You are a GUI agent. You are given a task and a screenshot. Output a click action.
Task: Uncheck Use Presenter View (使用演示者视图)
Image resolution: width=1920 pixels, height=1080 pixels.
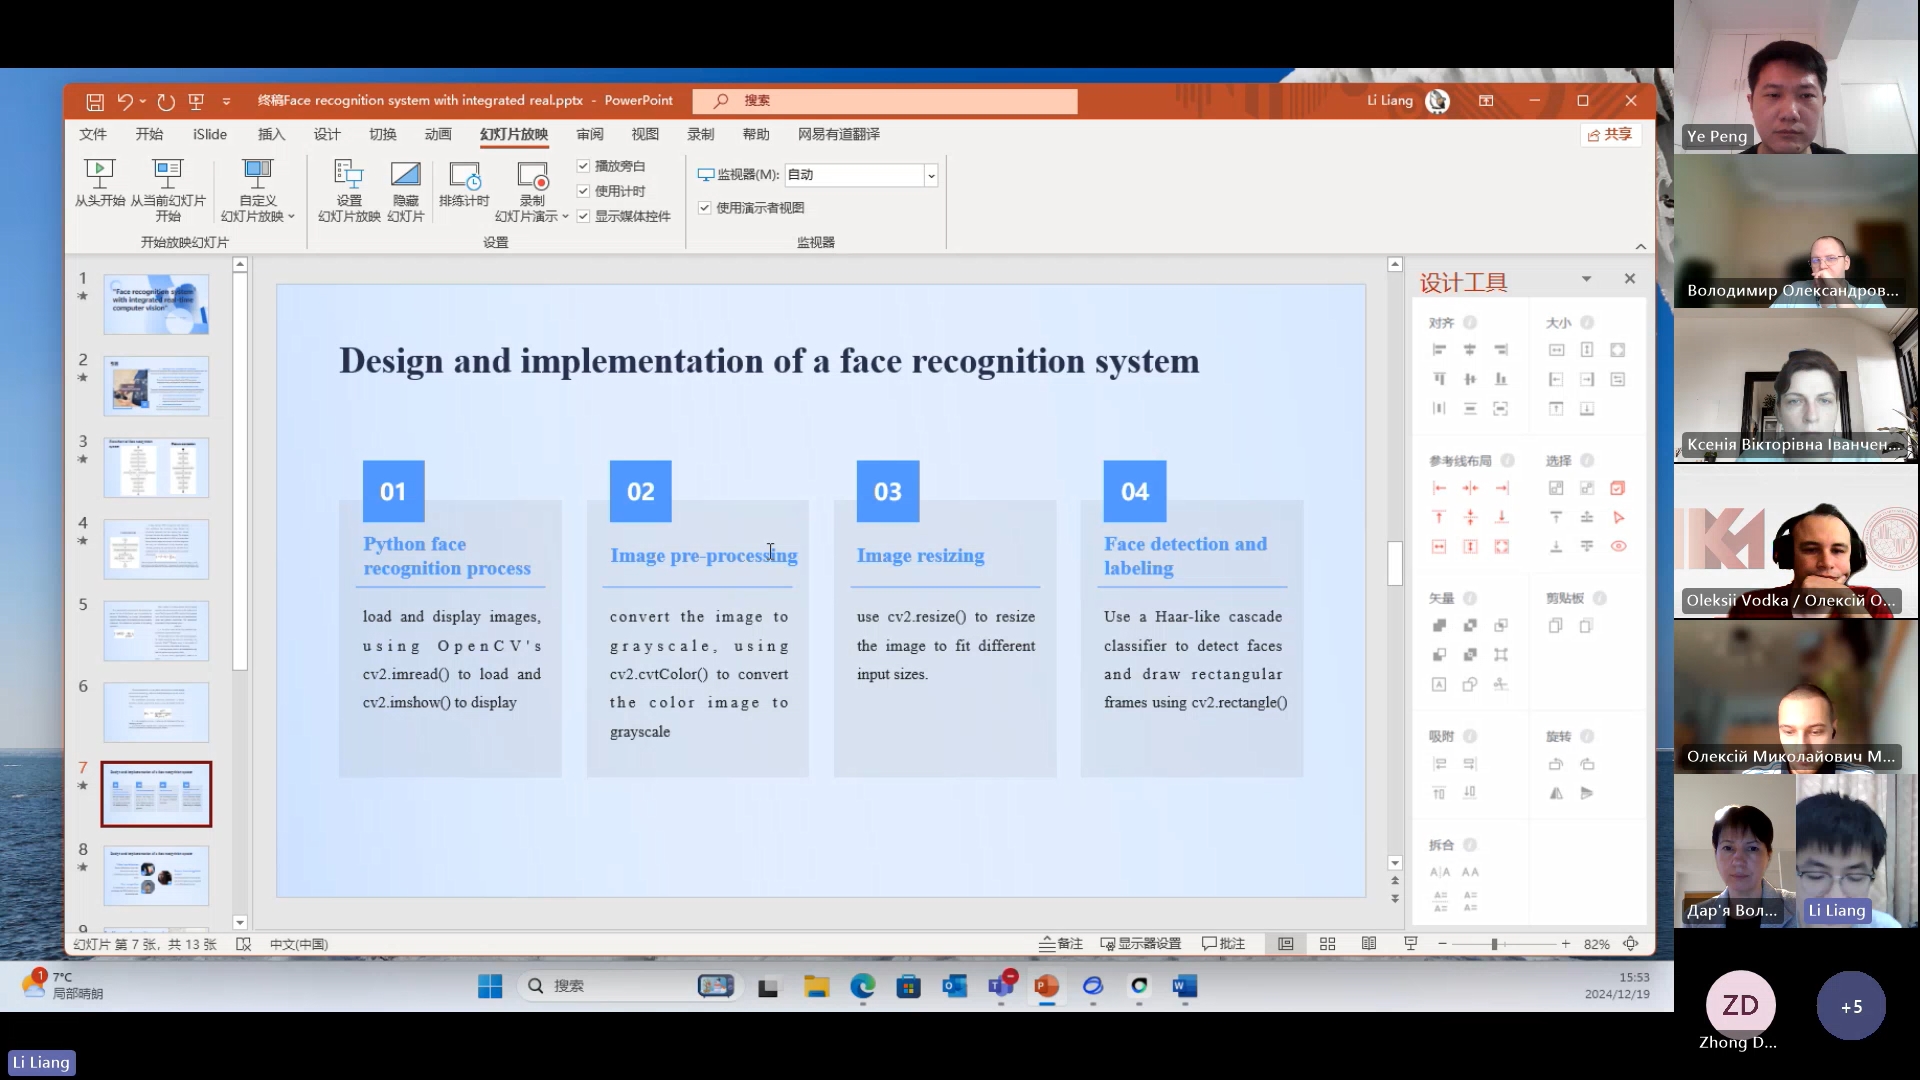point(705,208)
